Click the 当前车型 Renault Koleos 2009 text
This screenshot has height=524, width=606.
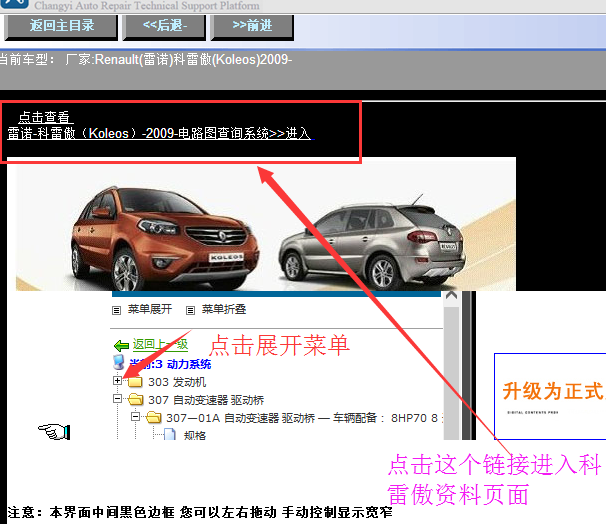point(146,60)
